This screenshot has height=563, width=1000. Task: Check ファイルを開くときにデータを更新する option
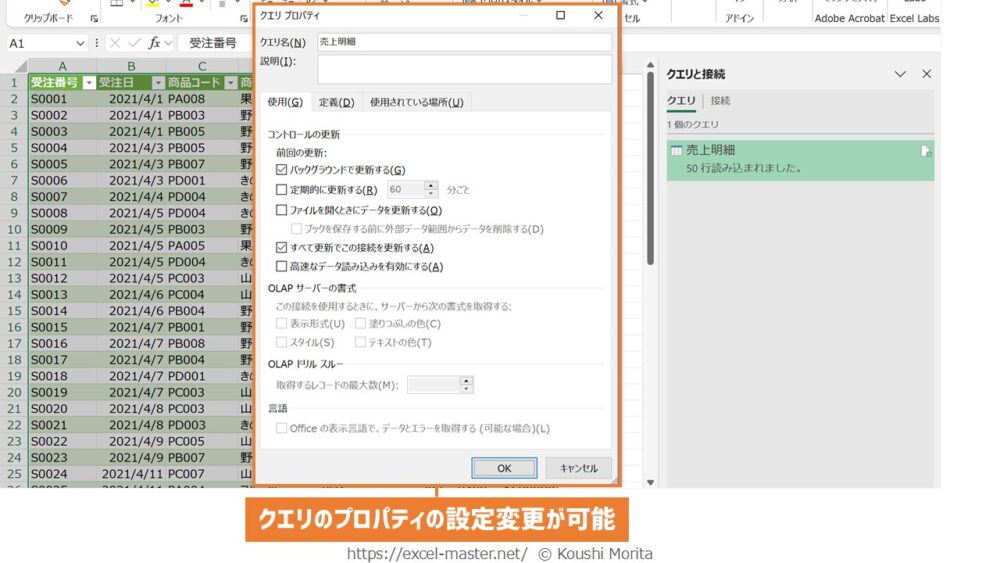[281, 210]
